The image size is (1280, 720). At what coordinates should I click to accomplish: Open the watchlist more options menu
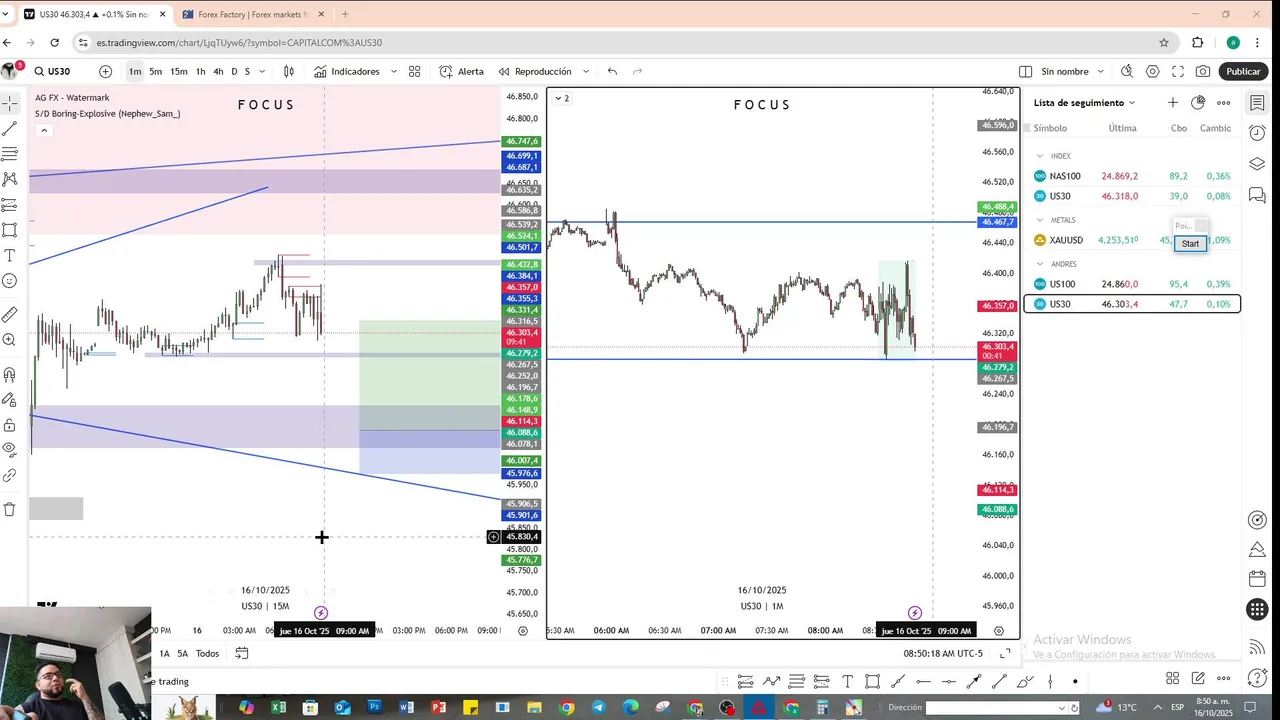tap(1223, 102)
